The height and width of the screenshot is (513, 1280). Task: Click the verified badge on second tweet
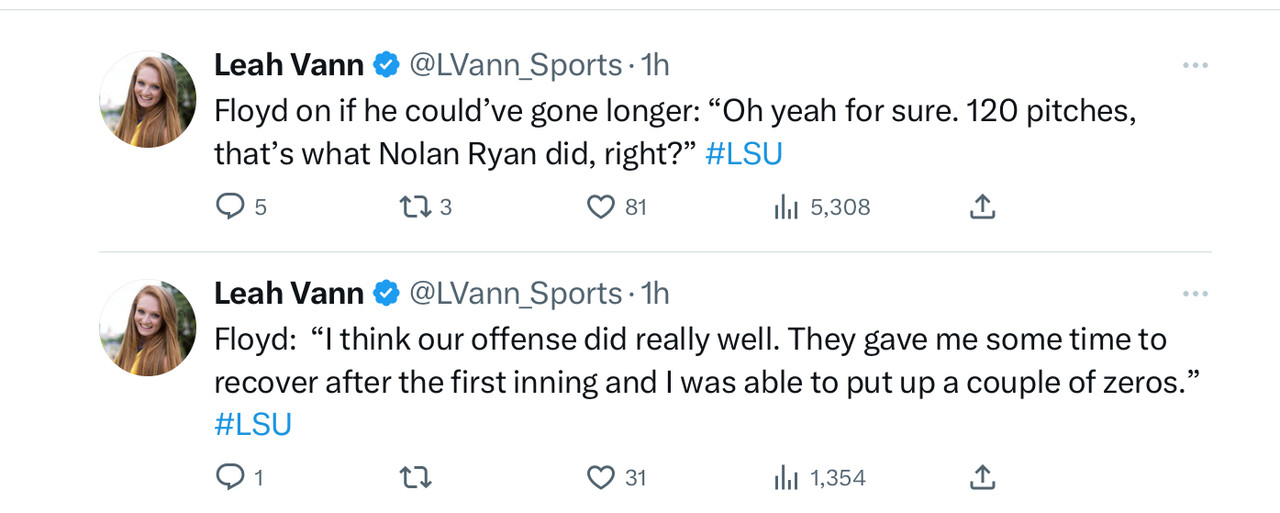[x=386, y=294]
